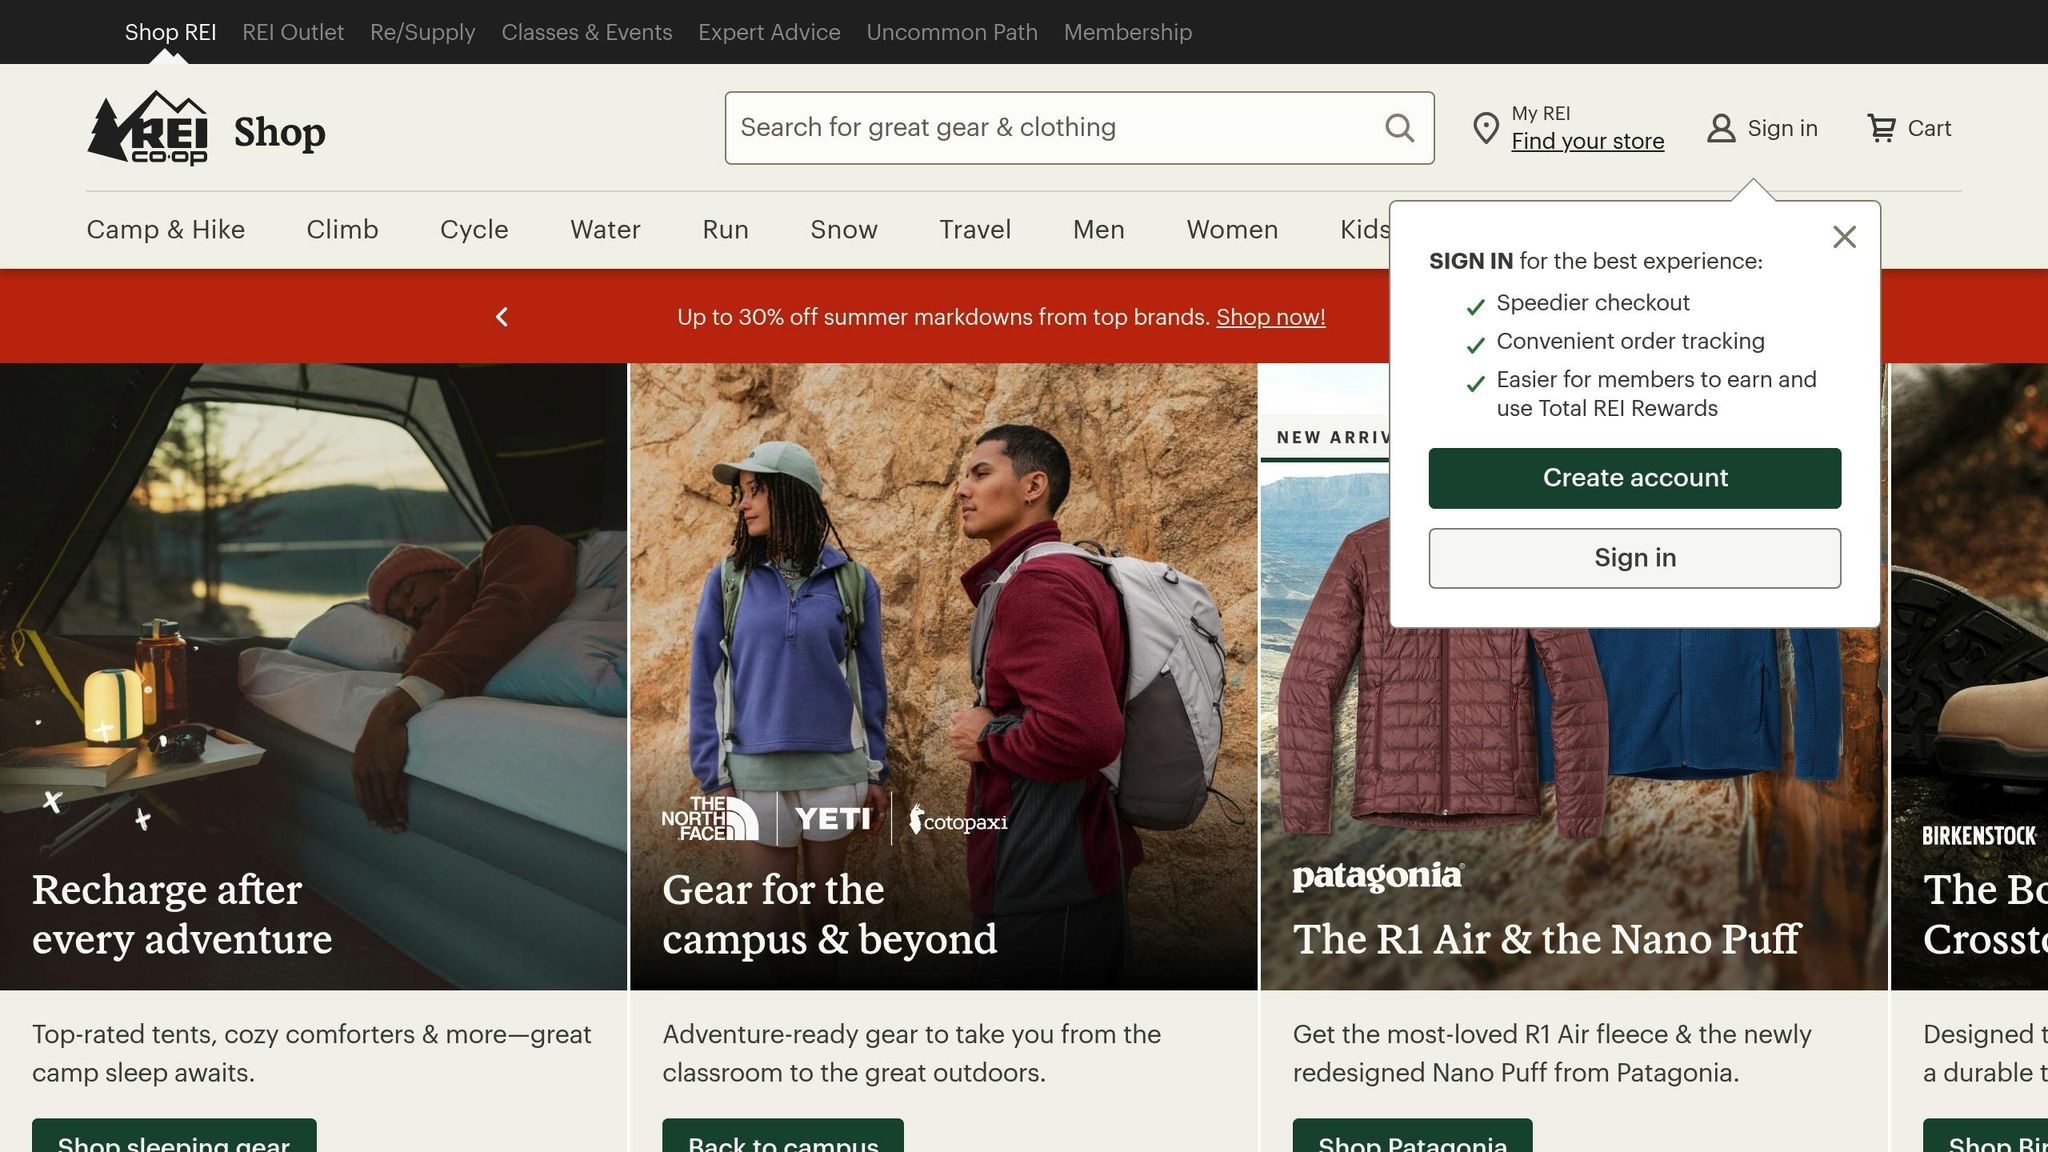Click the search magnifier icon

click(x=1399, y=128)
